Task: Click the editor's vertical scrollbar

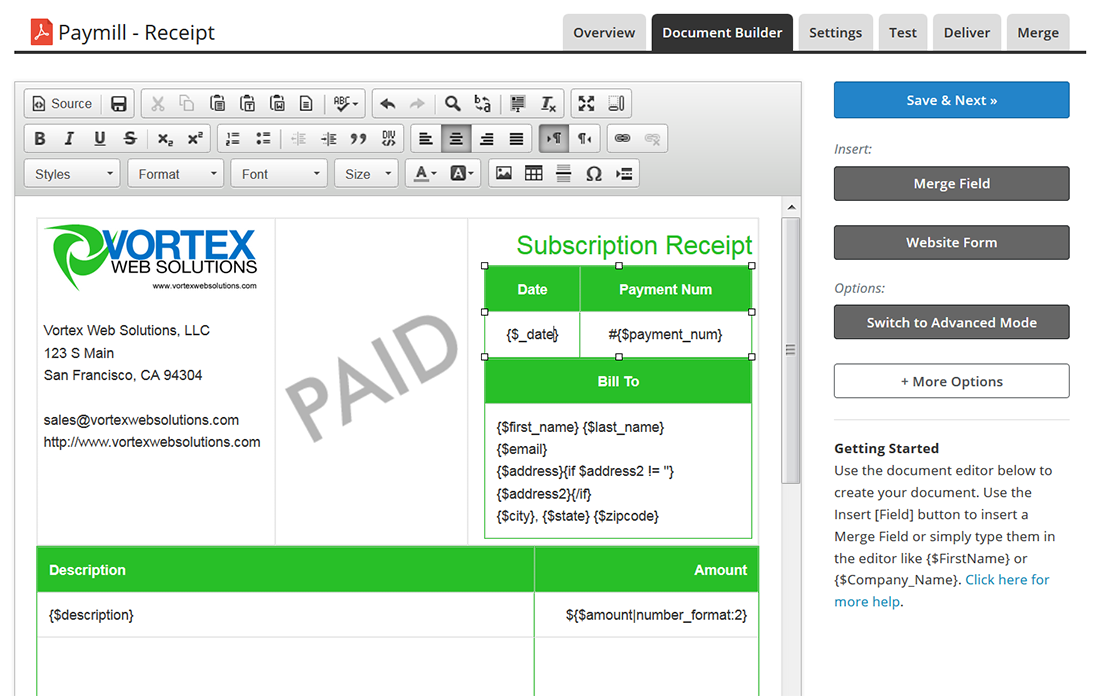Action: coord(790,350)
